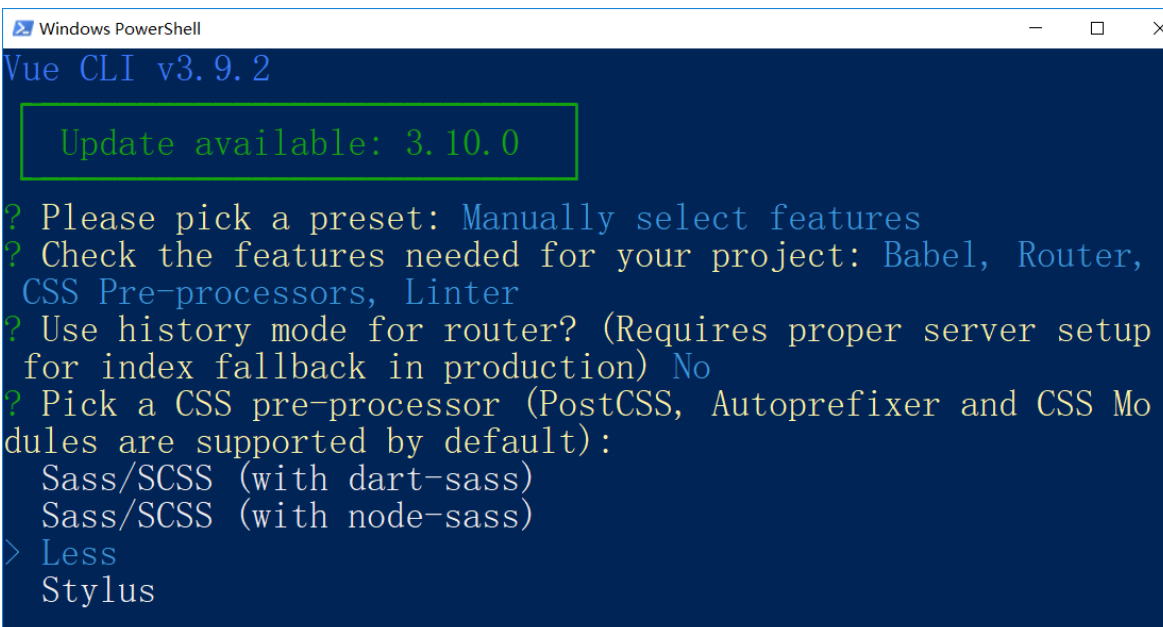Maximize the Windows PowerShell window

(1097, 28)
